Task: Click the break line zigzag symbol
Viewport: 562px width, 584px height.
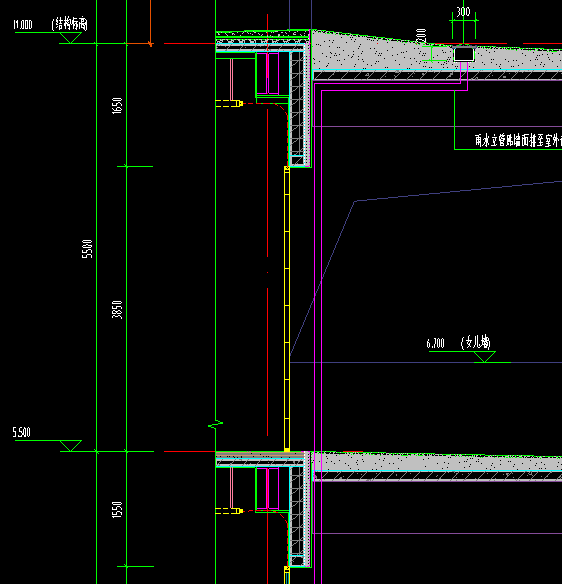Action: [215, 424]
